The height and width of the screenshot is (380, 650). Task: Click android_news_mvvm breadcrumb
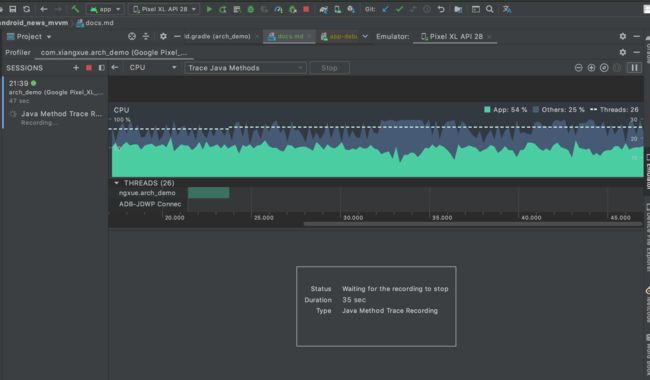point(34,23)
